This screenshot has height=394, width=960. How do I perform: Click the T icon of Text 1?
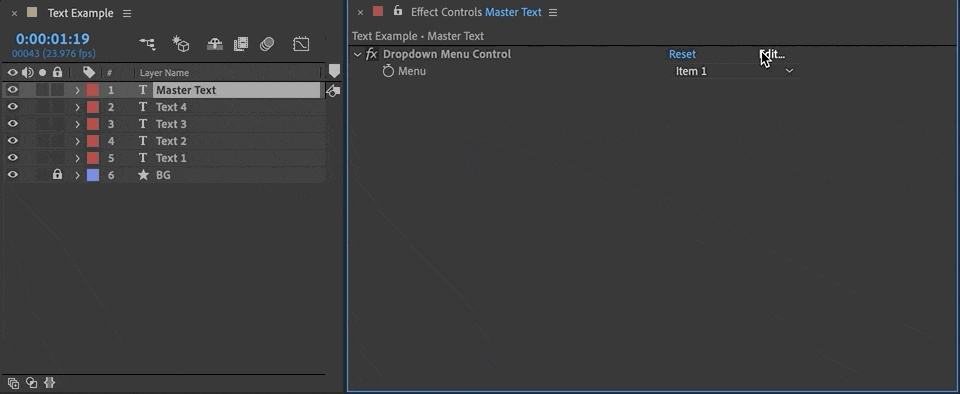(143, 158)
